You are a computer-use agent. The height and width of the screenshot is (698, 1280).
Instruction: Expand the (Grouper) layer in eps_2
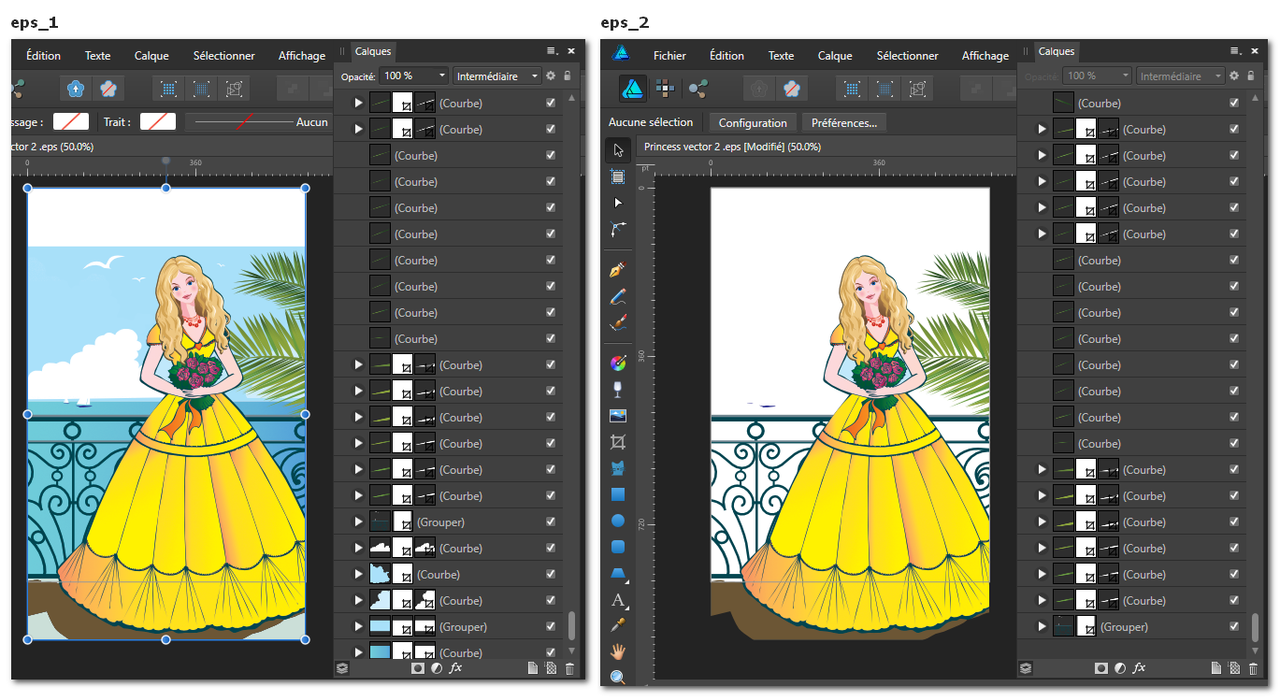coord(1042,627)
